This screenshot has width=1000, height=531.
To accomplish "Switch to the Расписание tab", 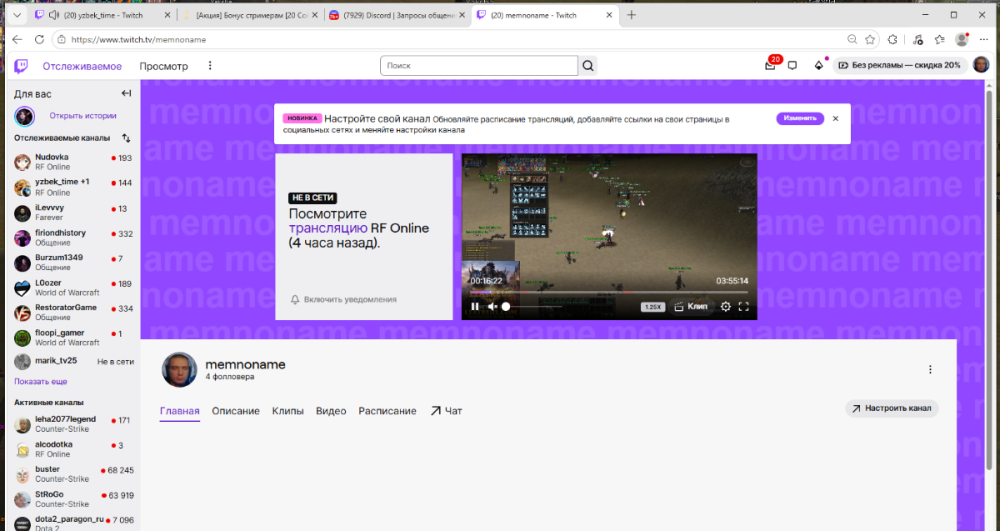I will 387,411.
